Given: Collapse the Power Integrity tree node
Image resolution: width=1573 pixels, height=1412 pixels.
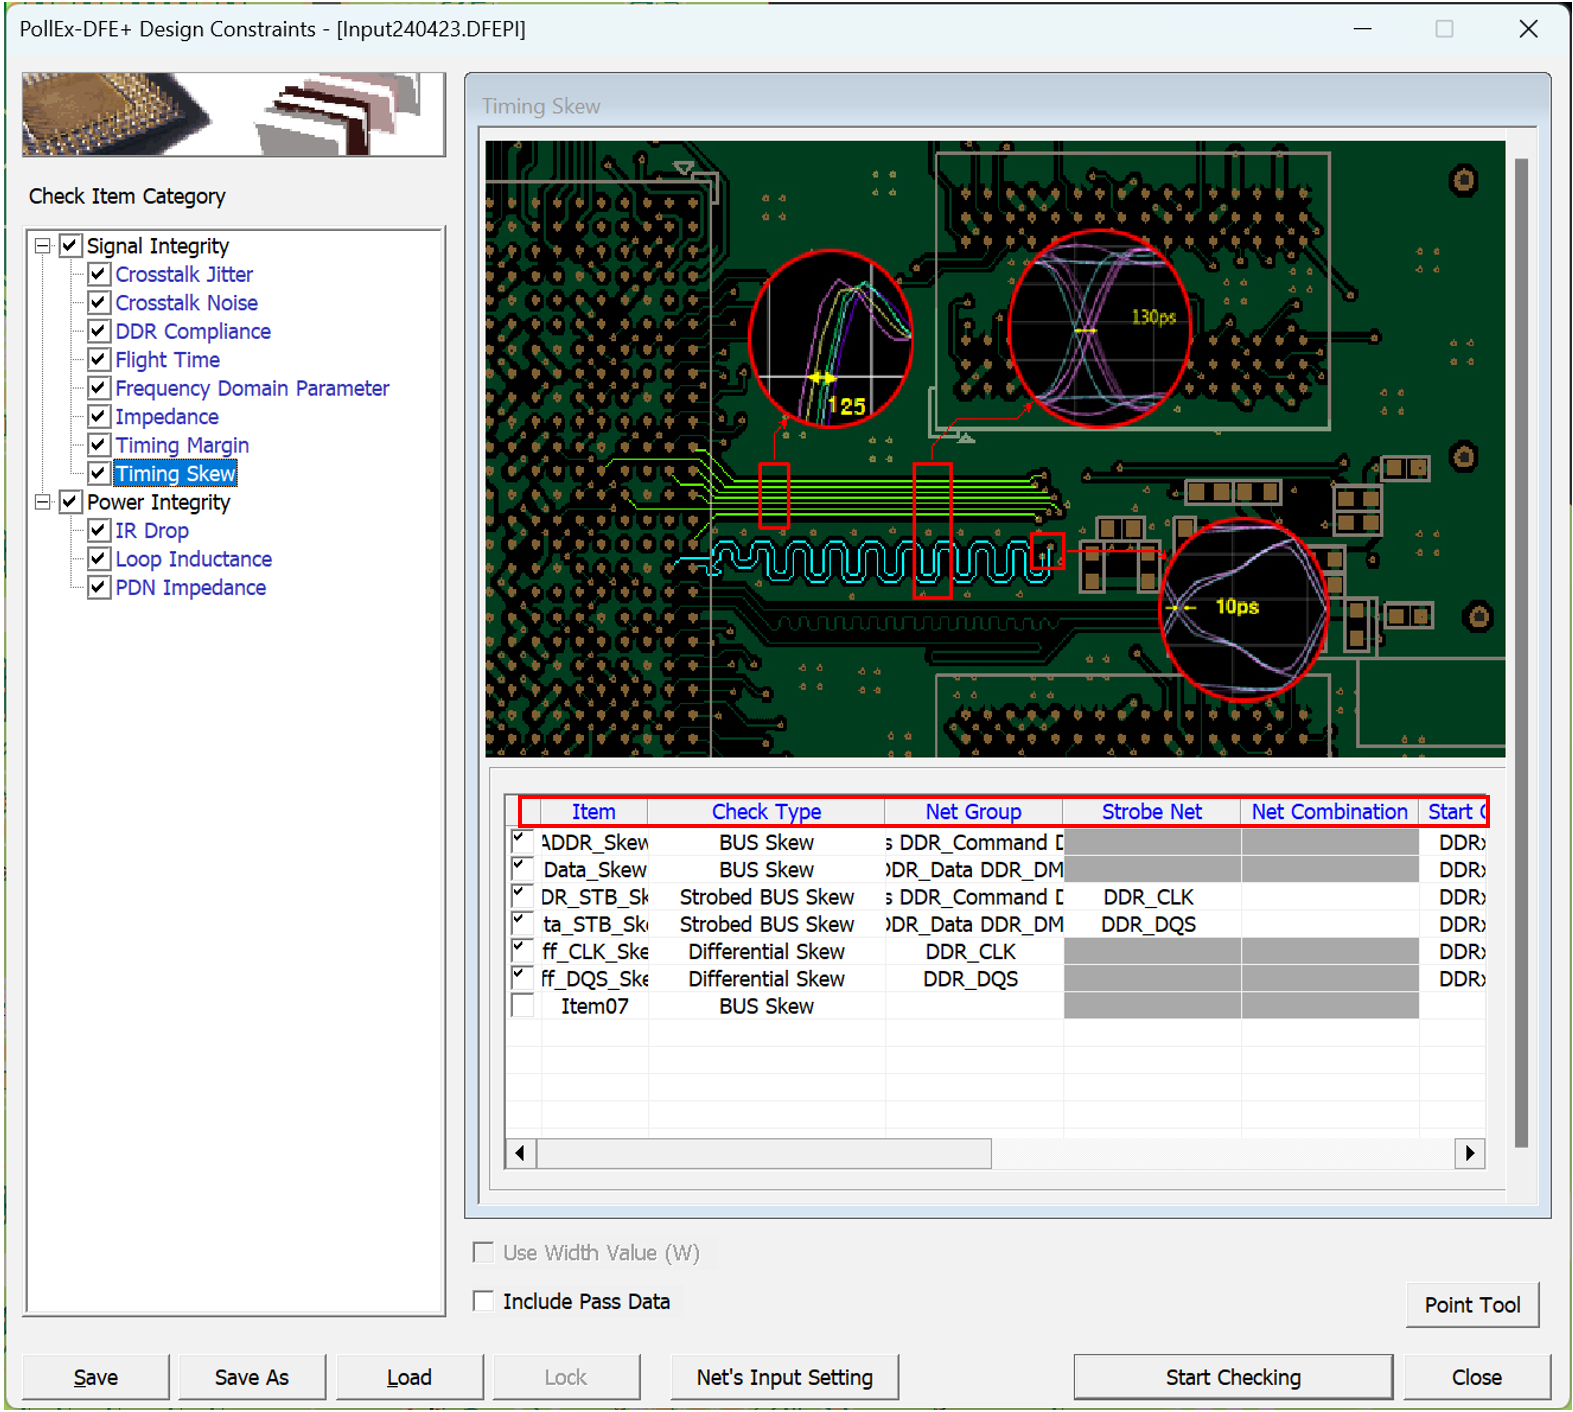Looking at the screenshot, I should 42,502.
